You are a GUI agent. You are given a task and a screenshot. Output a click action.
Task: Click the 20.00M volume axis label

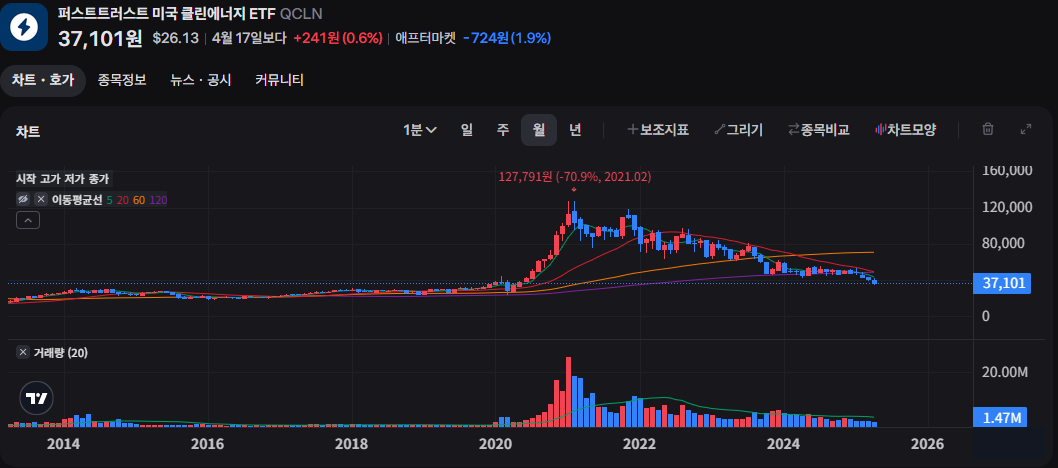pos(1007,372)
